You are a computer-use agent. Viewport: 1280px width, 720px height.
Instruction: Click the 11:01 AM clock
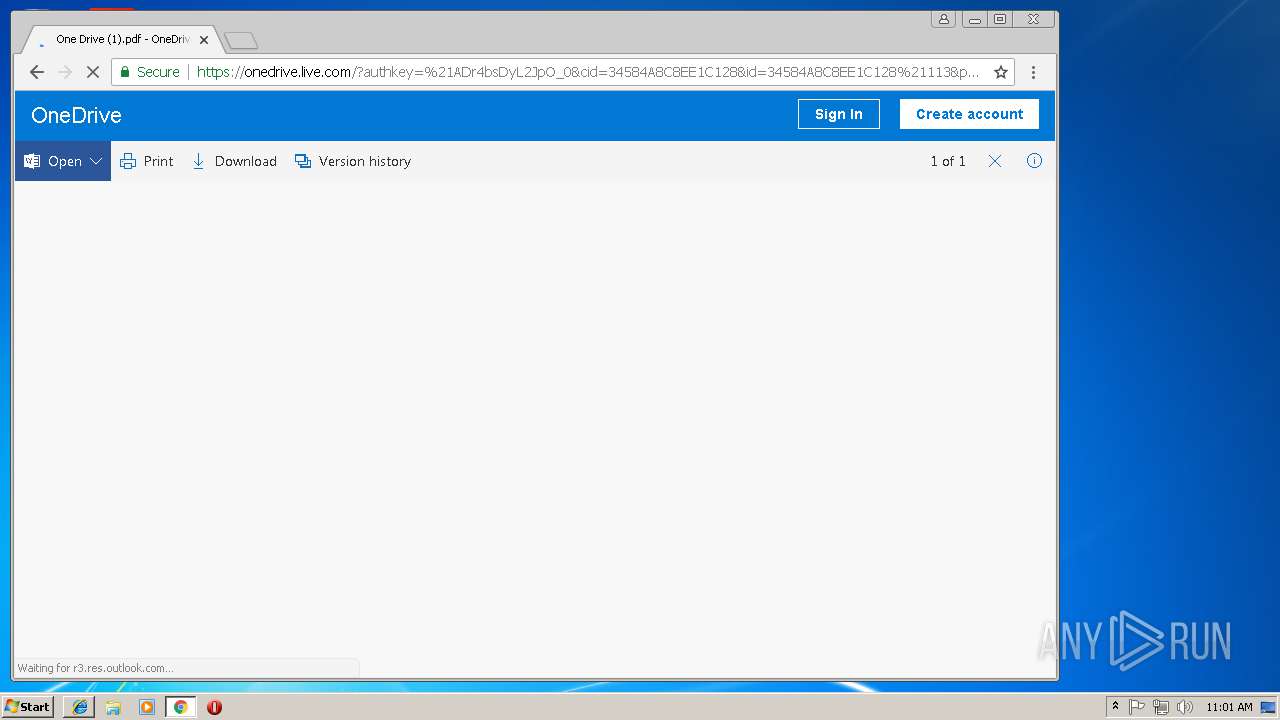(1229, 707)
